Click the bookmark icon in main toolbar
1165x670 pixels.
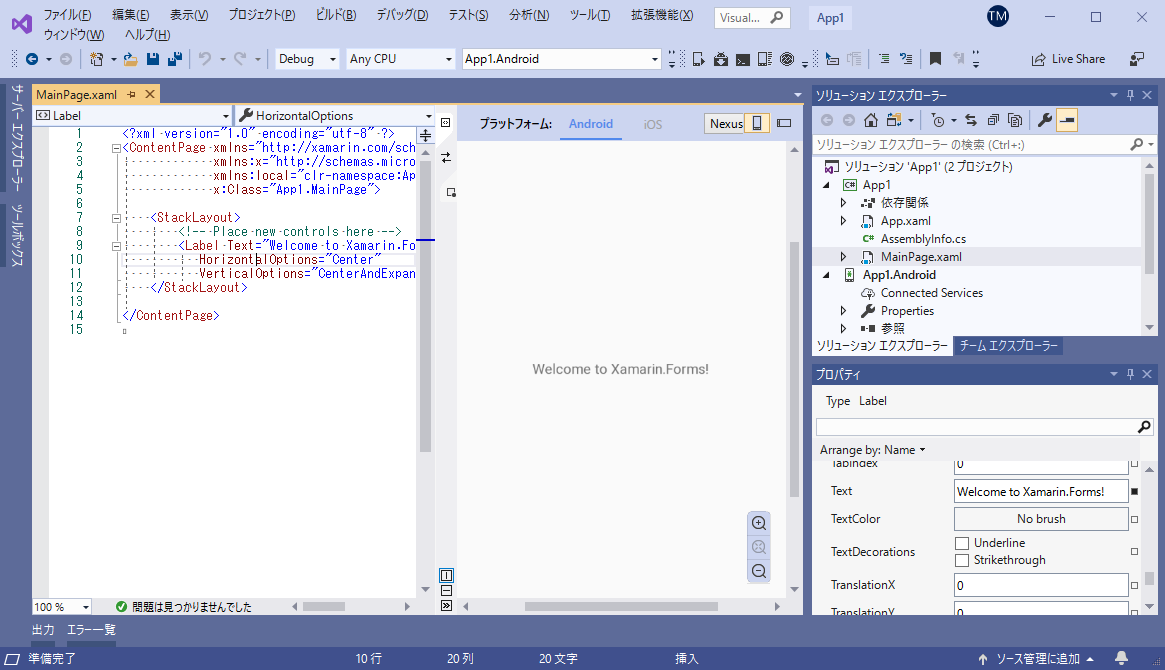point(935,59)
